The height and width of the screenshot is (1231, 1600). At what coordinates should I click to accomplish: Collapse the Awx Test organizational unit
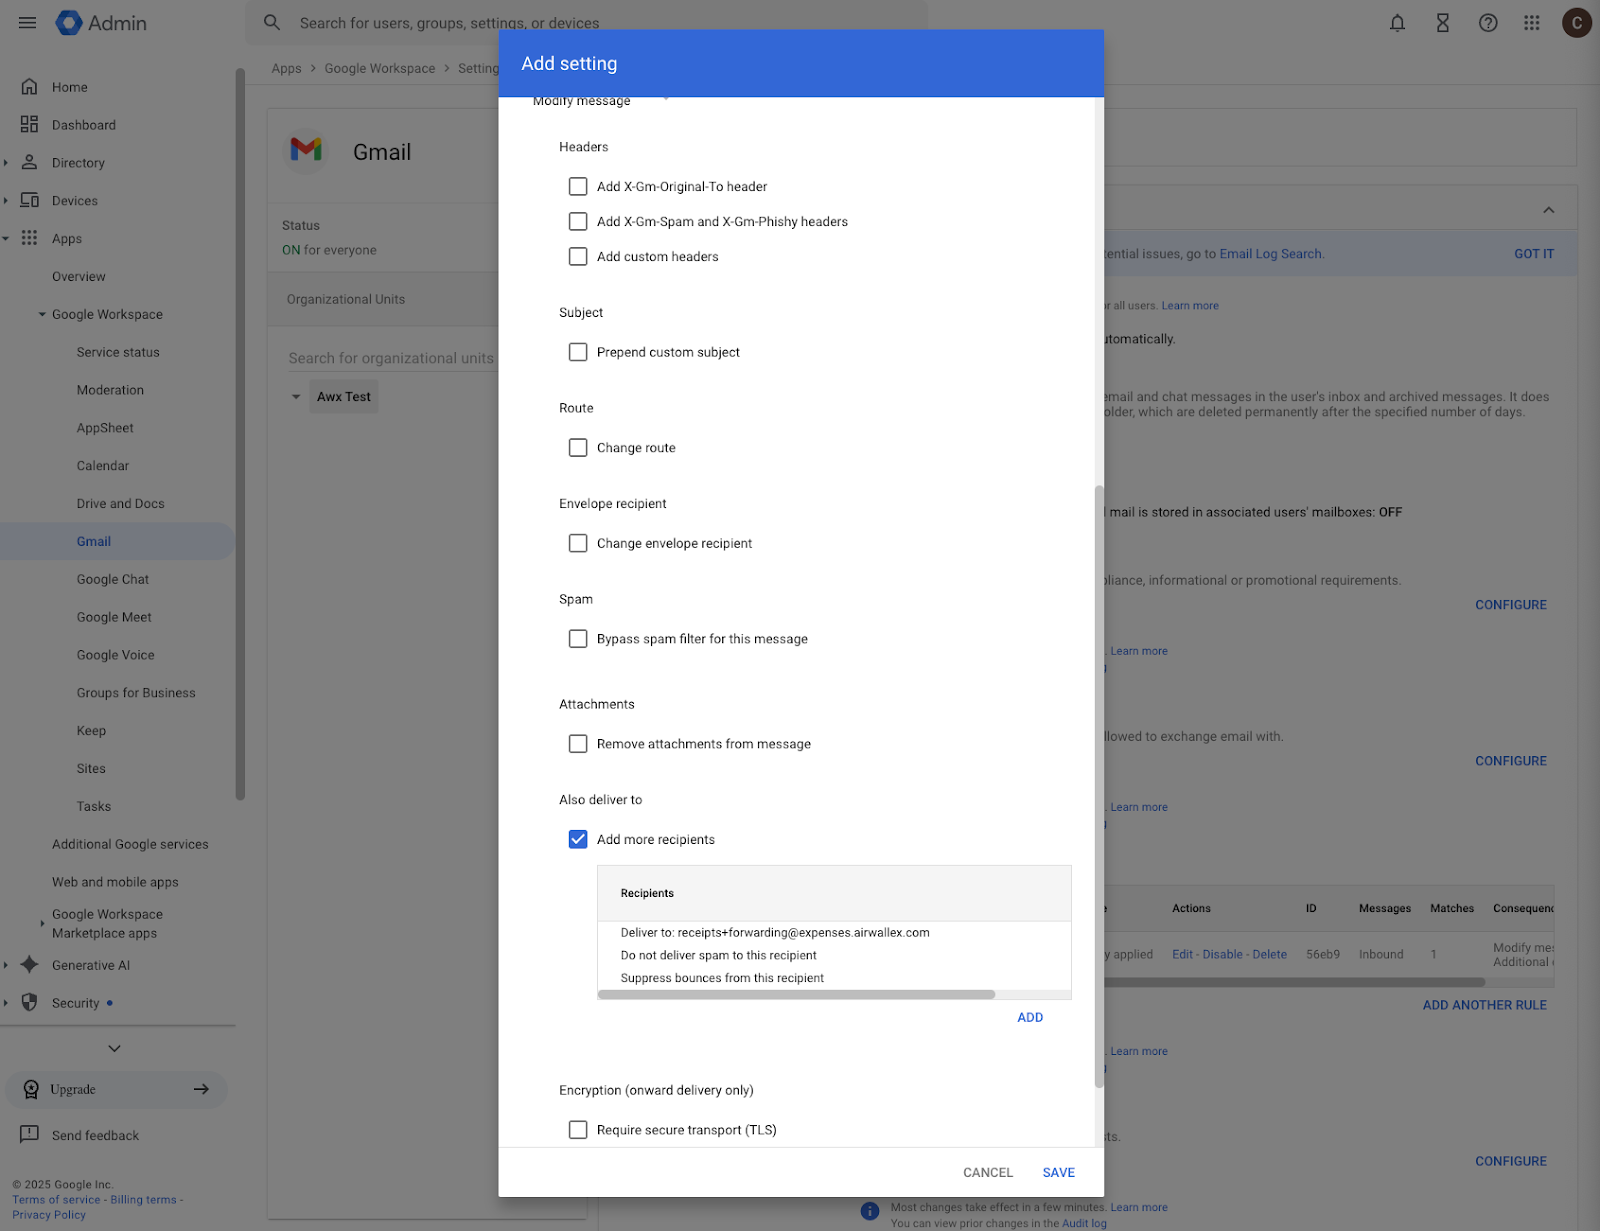pos(296,397)
